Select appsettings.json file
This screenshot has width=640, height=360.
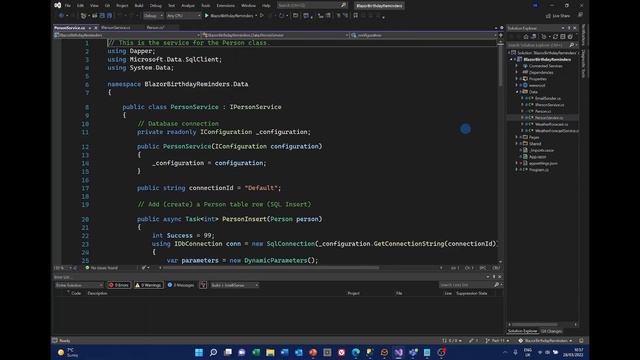point(543,163)
